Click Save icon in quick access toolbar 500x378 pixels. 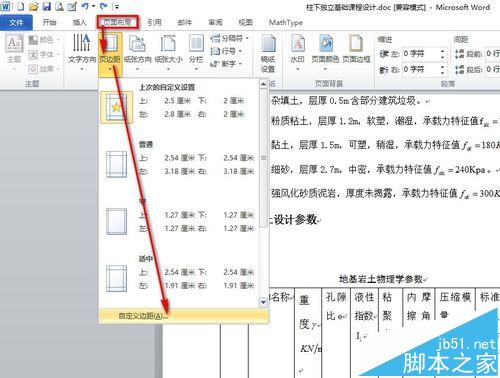pos(47,6)
